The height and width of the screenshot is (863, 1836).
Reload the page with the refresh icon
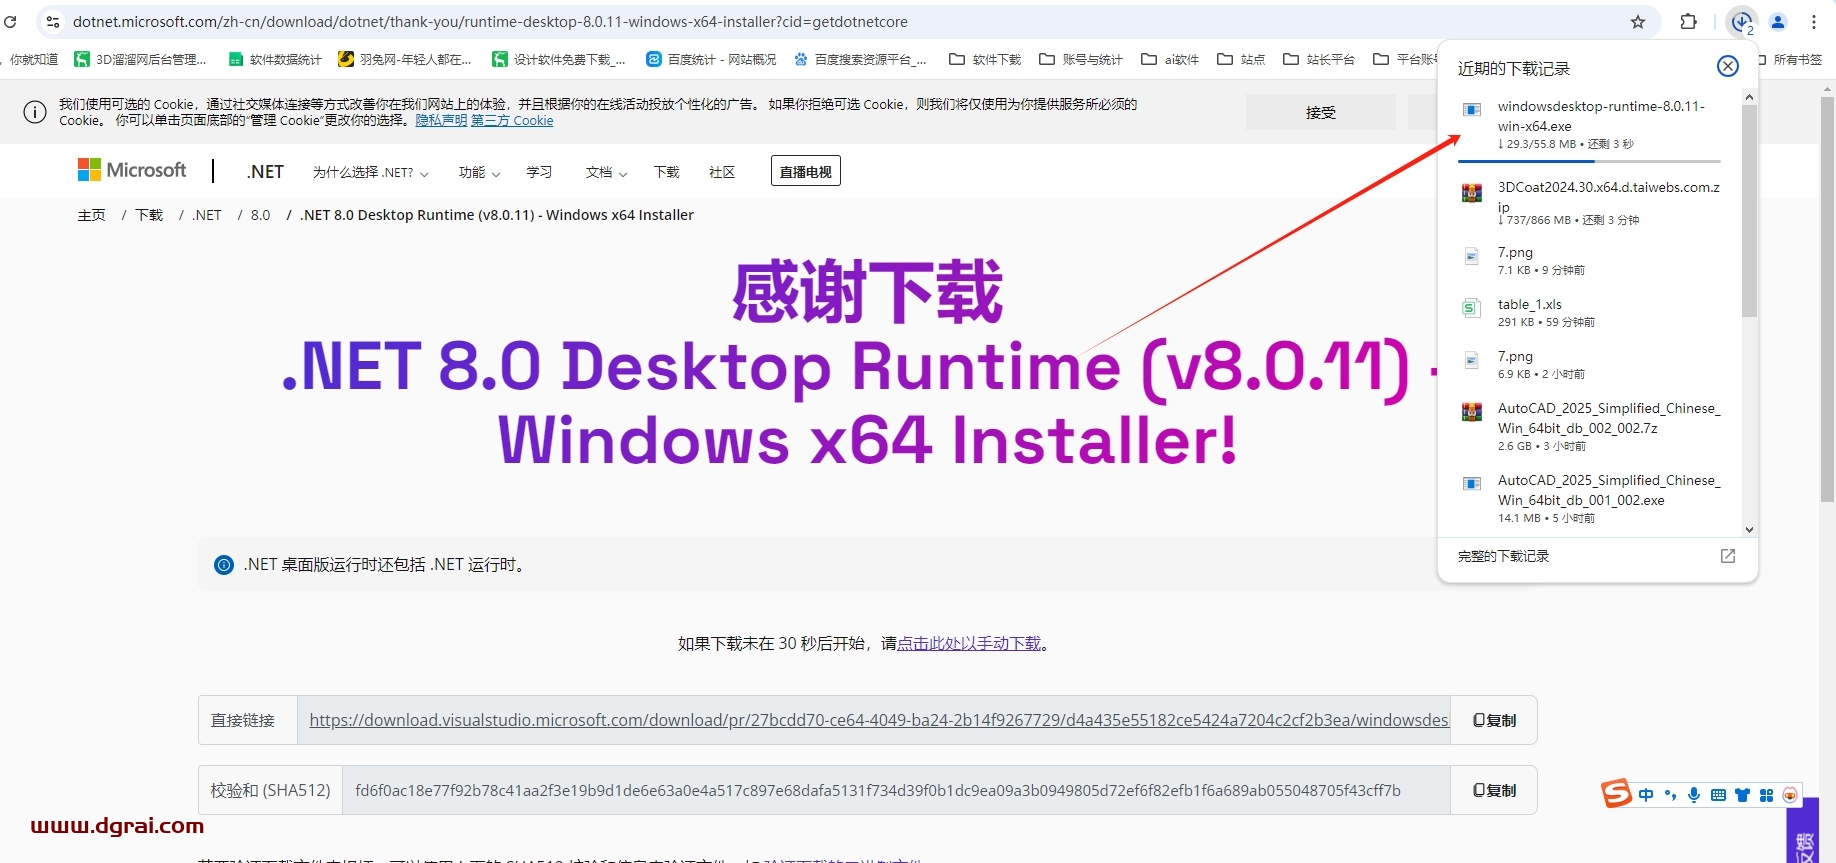tap(10, 21)
